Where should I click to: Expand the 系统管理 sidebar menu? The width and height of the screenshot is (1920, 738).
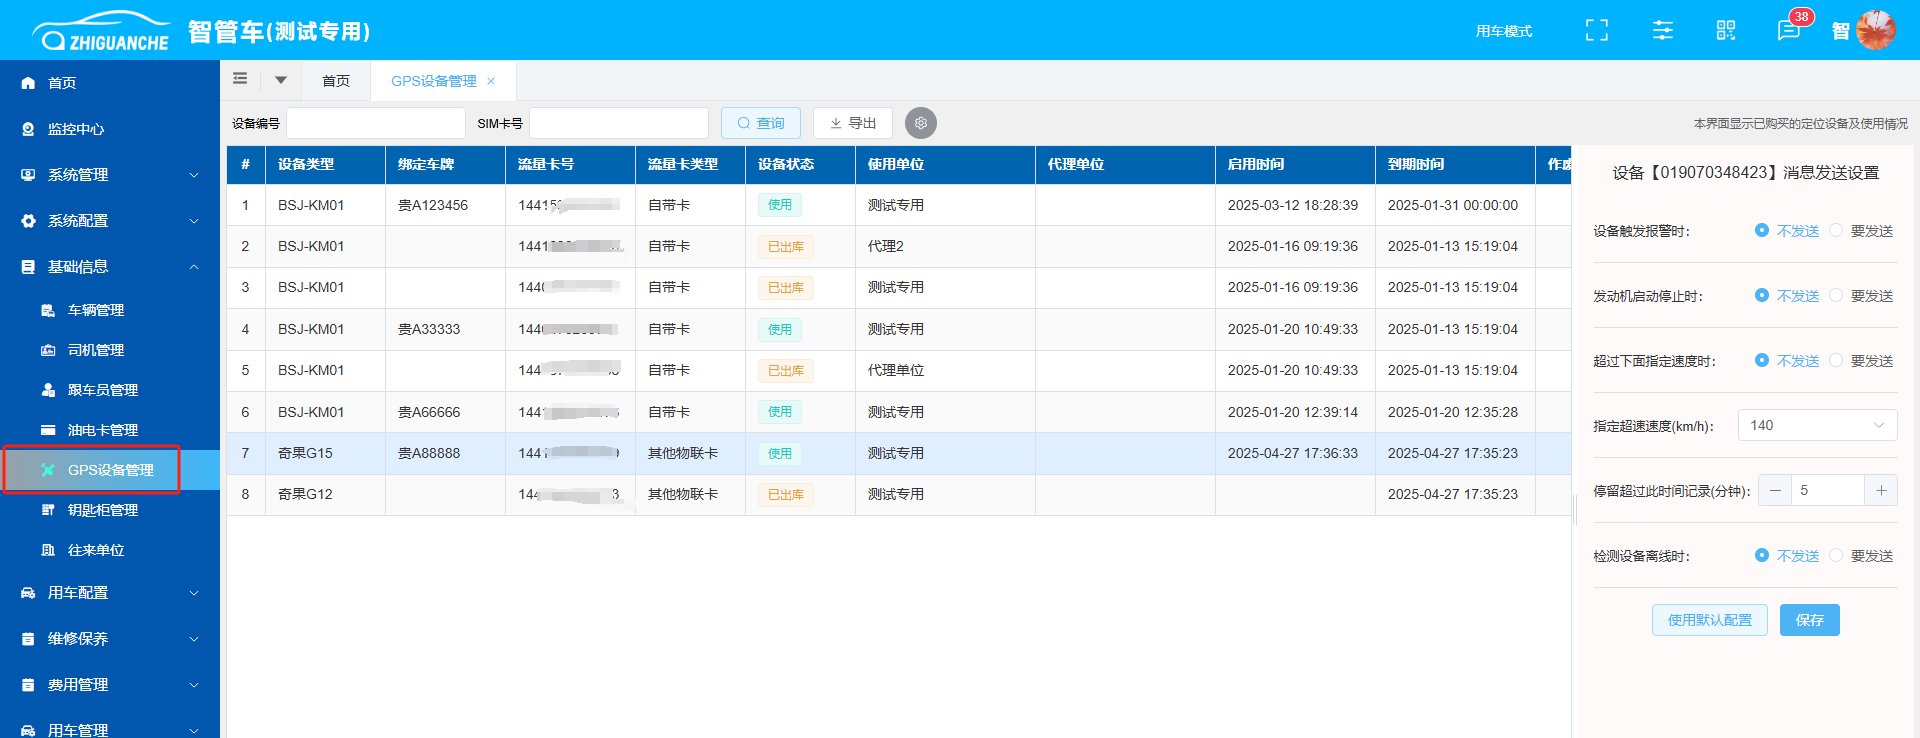point(110,175)
